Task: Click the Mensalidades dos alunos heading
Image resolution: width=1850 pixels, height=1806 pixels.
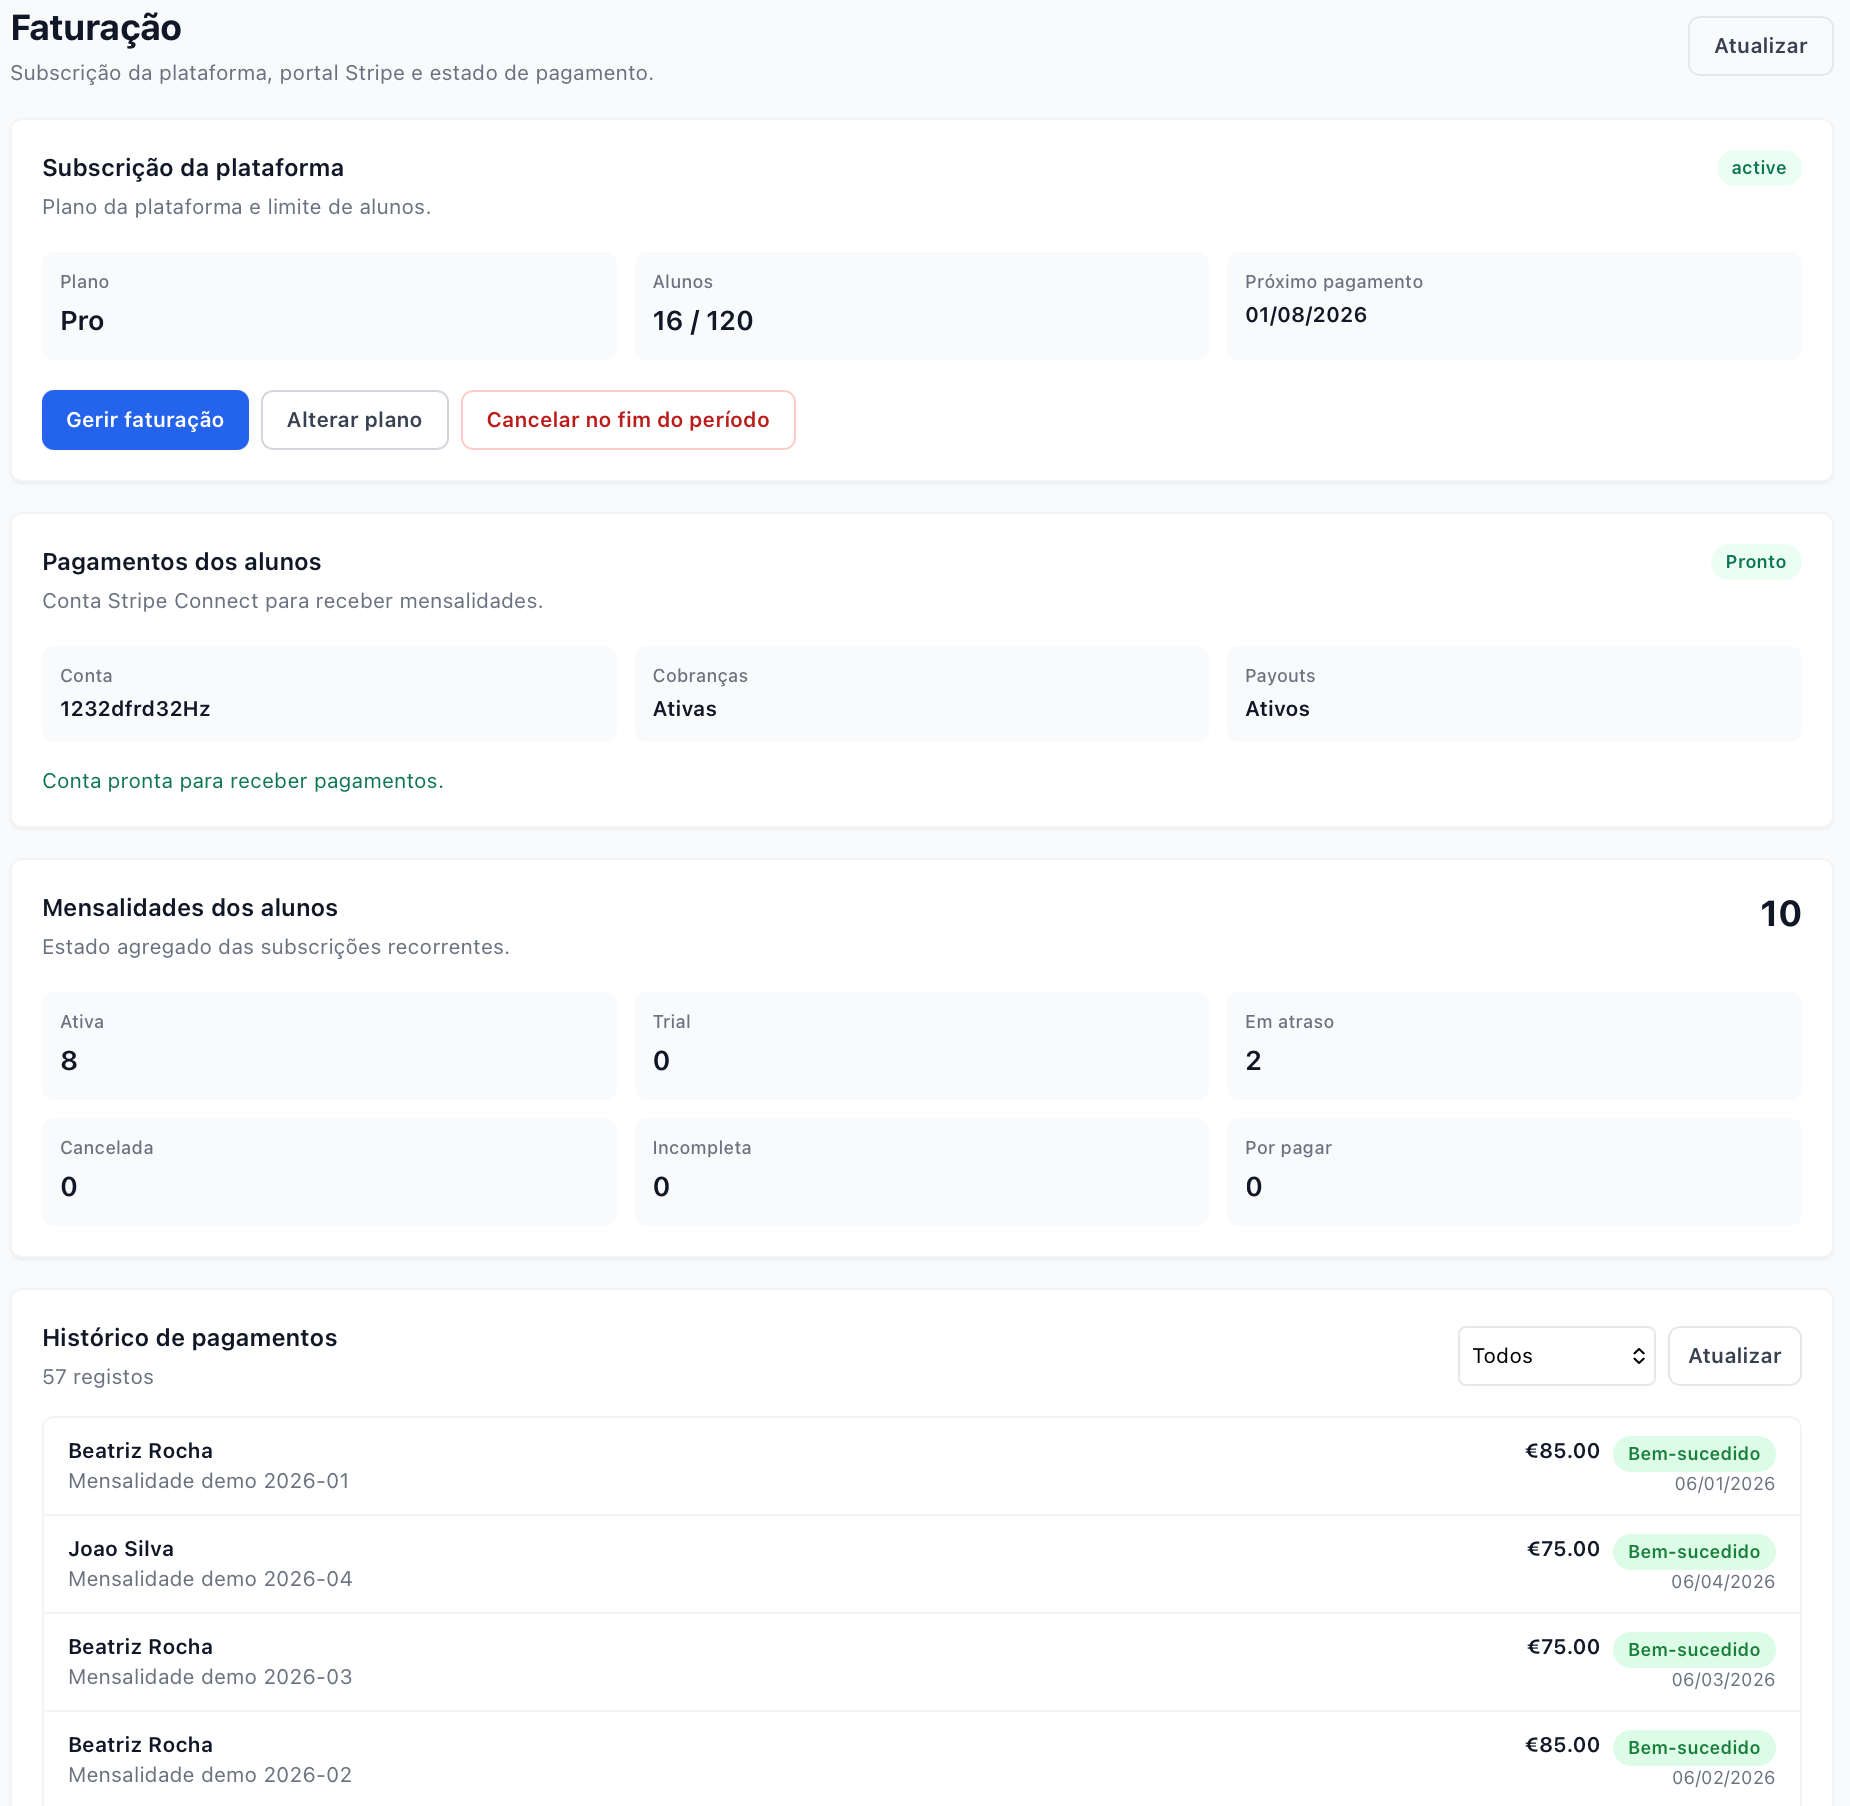Action: [x=190, y=908]
